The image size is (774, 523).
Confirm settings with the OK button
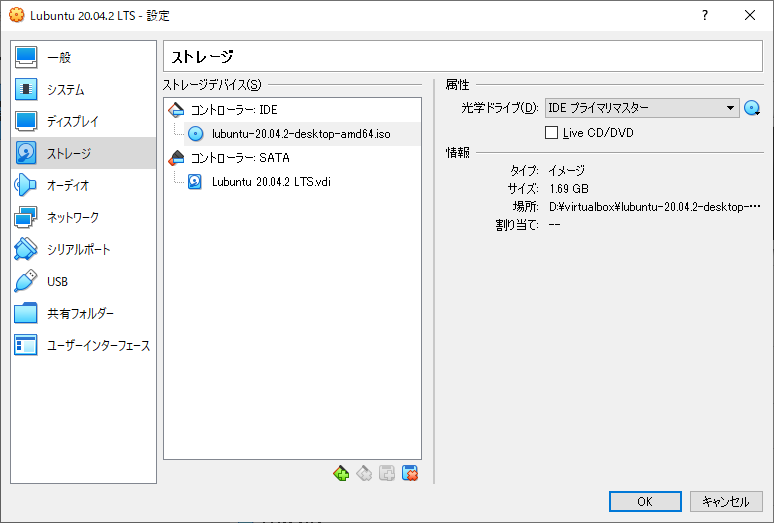[645, 501]
